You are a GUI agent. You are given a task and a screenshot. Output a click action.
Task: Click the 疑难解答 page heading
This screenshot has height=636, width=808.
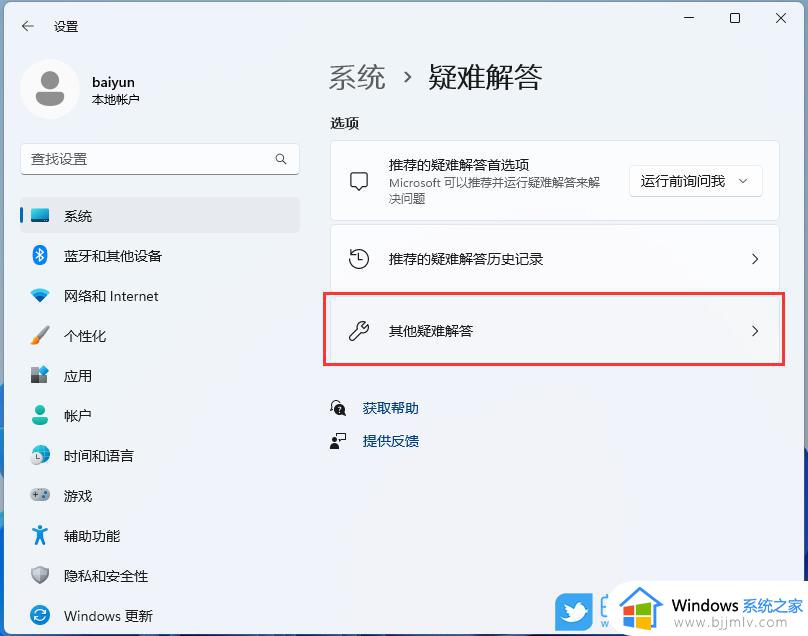tap(485, 78)
